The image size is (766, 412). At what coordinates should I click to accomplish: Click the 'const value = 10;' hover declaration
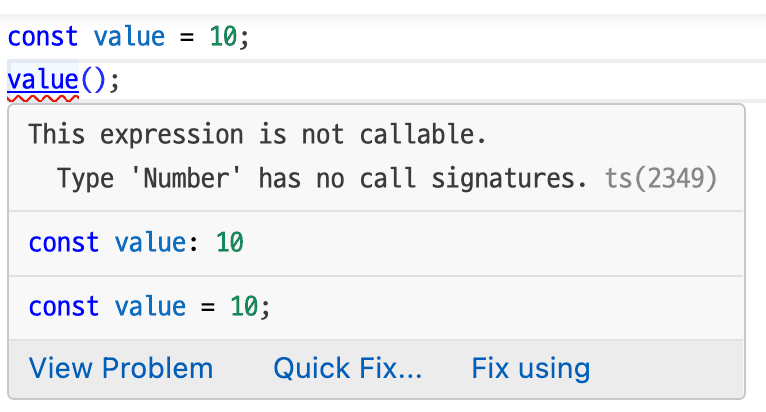pyautogui.click(x=150, y=306)
